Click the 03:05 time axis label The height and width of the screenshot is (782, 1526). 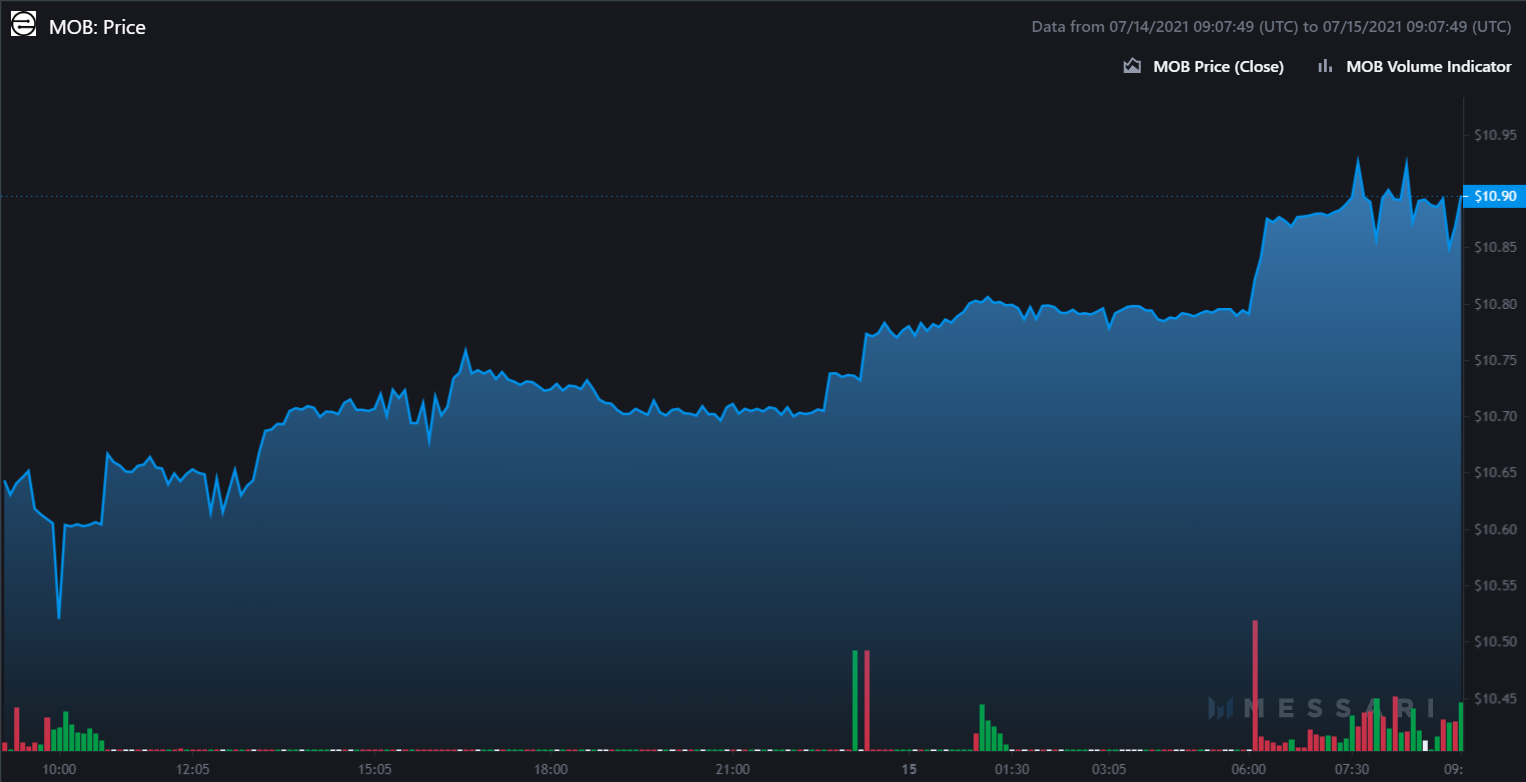tap(1109, 769)
